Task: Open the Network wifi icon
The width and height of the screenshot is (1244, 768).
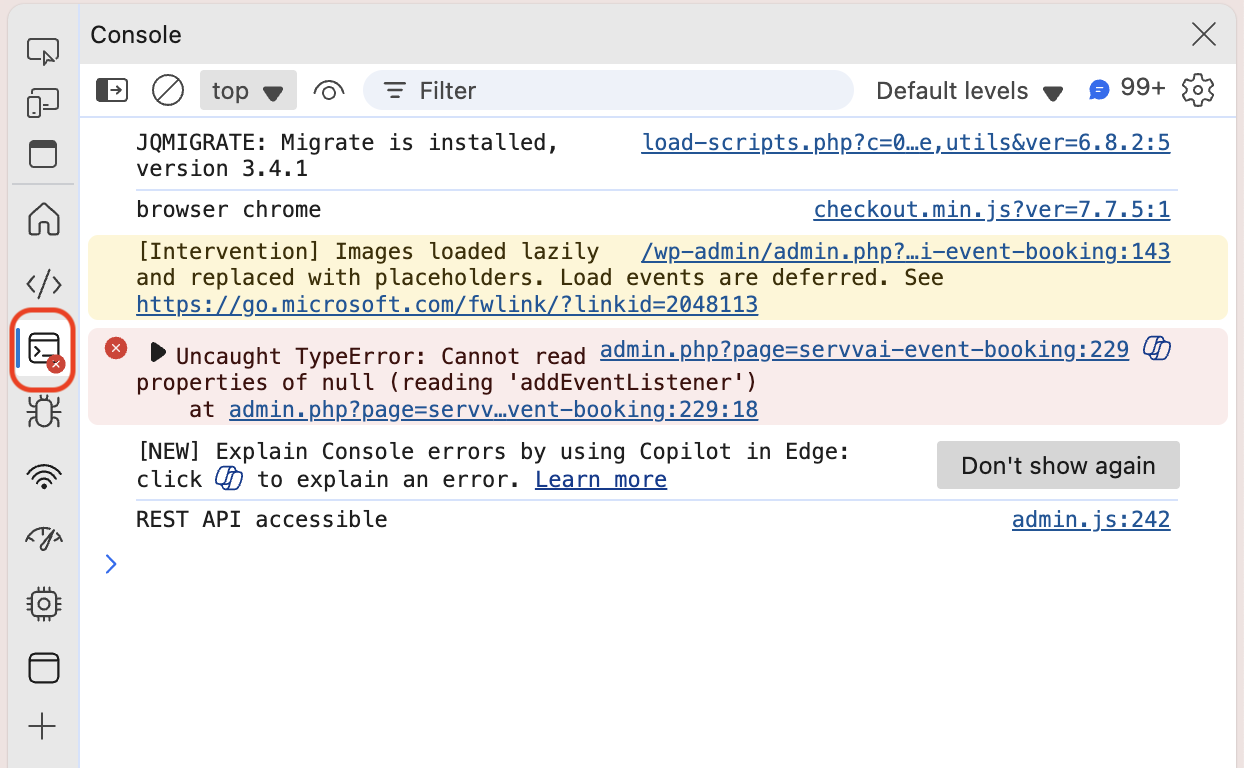Action: pos(42,476)
